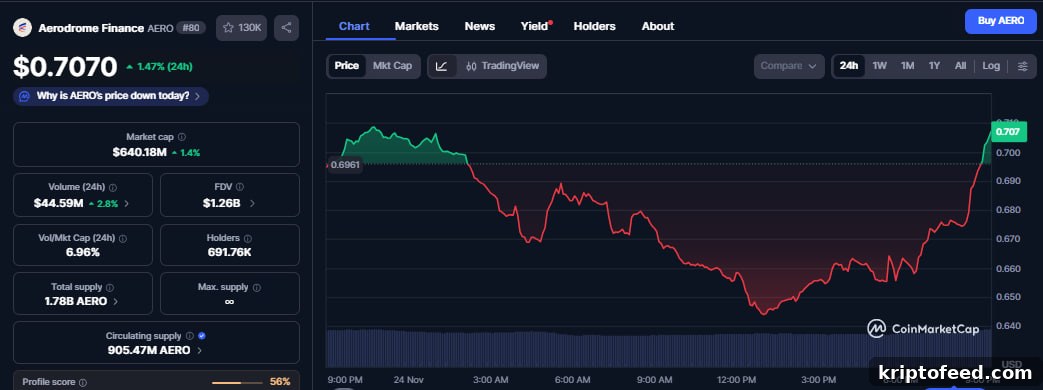Click the Buy AERO button
This screenshot has width=1043, height=390.
1000,21
